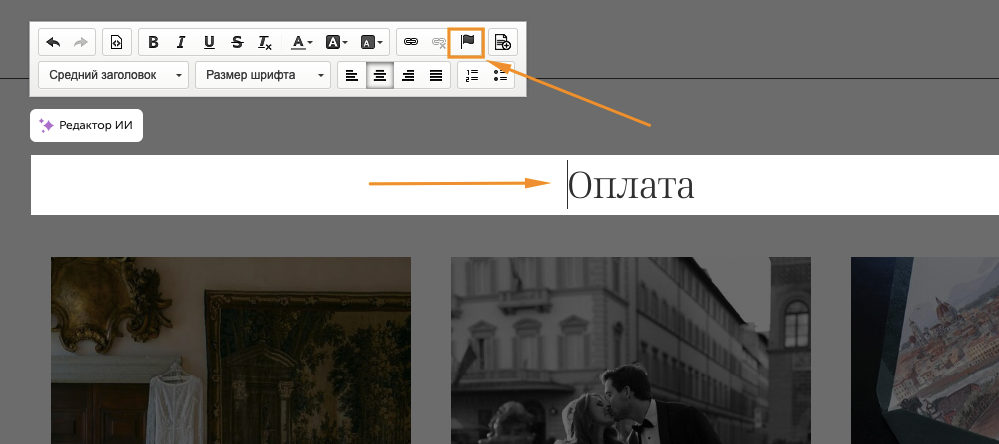The width and height of the screenshot is (999, 444).
Task: Click into the Оплата heading text
Action: point(630,185)
